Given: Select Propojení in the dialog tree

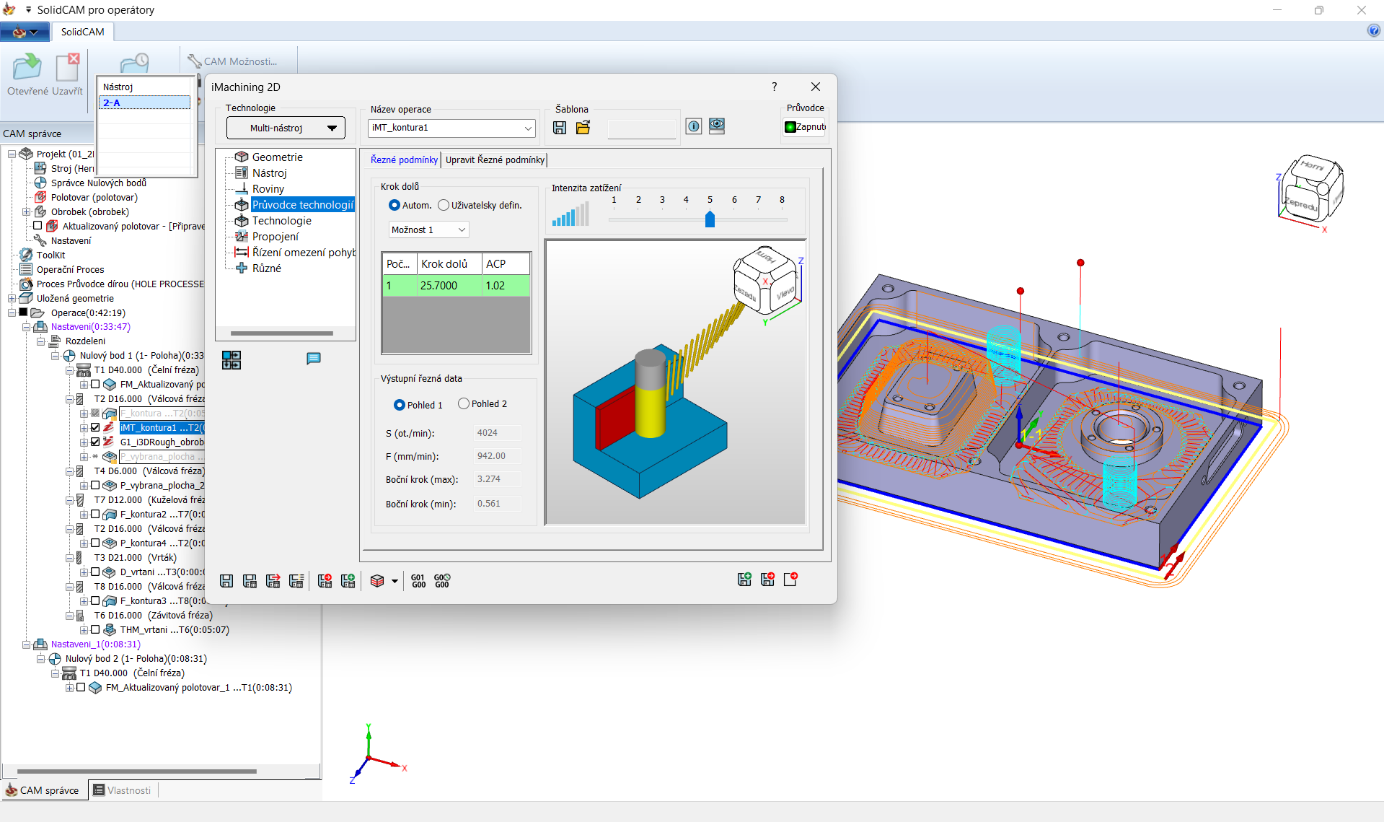Looking at the screenshot, I should tap(275, 237).
